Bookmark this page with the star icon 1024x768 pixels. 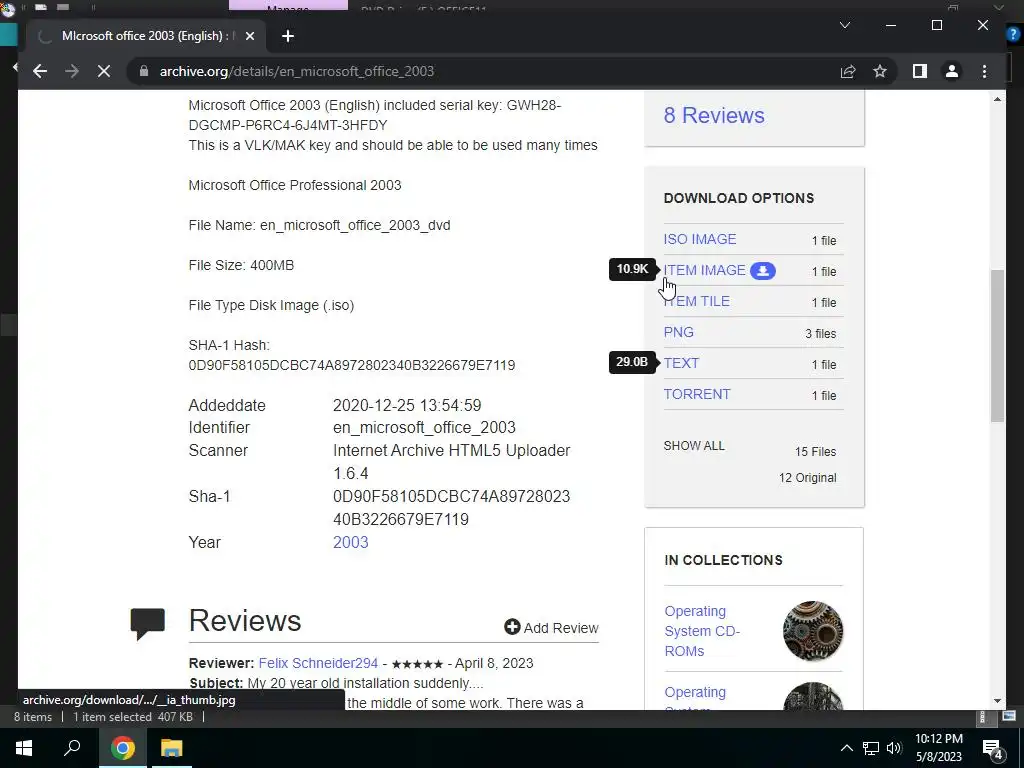[880, 71]
